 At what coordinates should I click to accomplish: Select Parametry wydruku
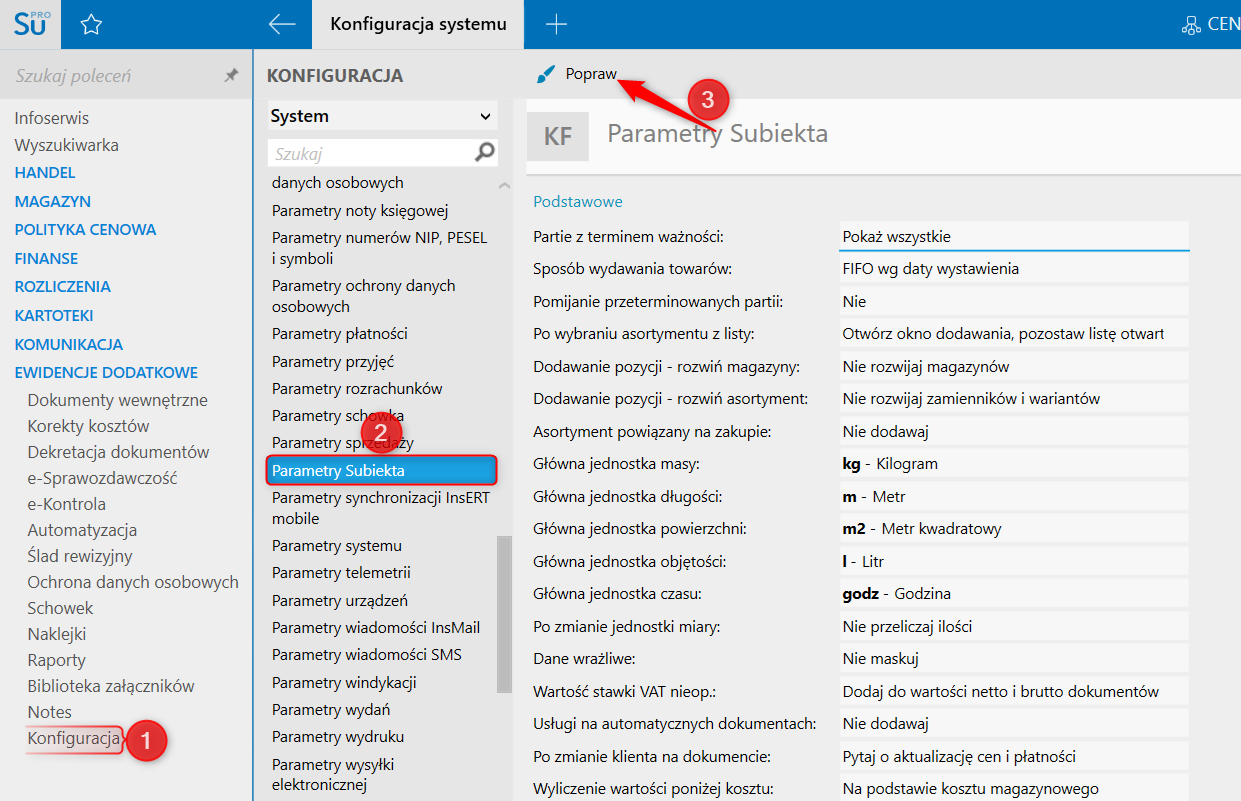coord(338,737)
